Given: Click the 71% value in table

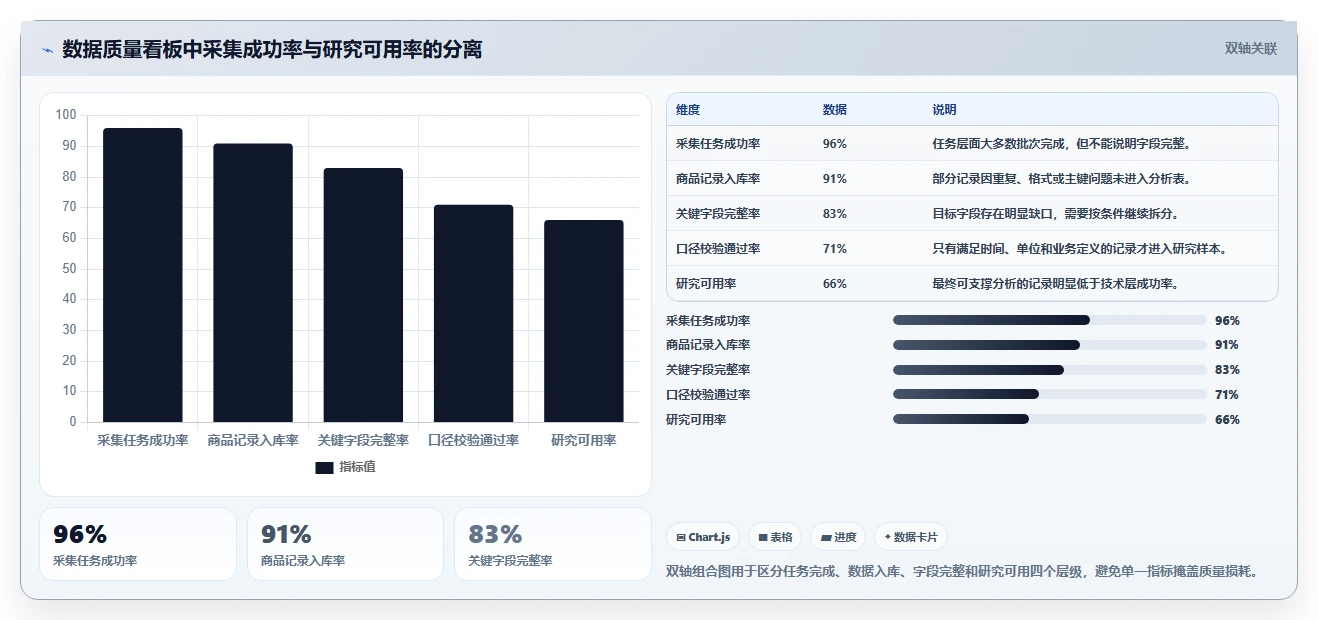Looking at the screenshot, I should (x=835, y=249).
